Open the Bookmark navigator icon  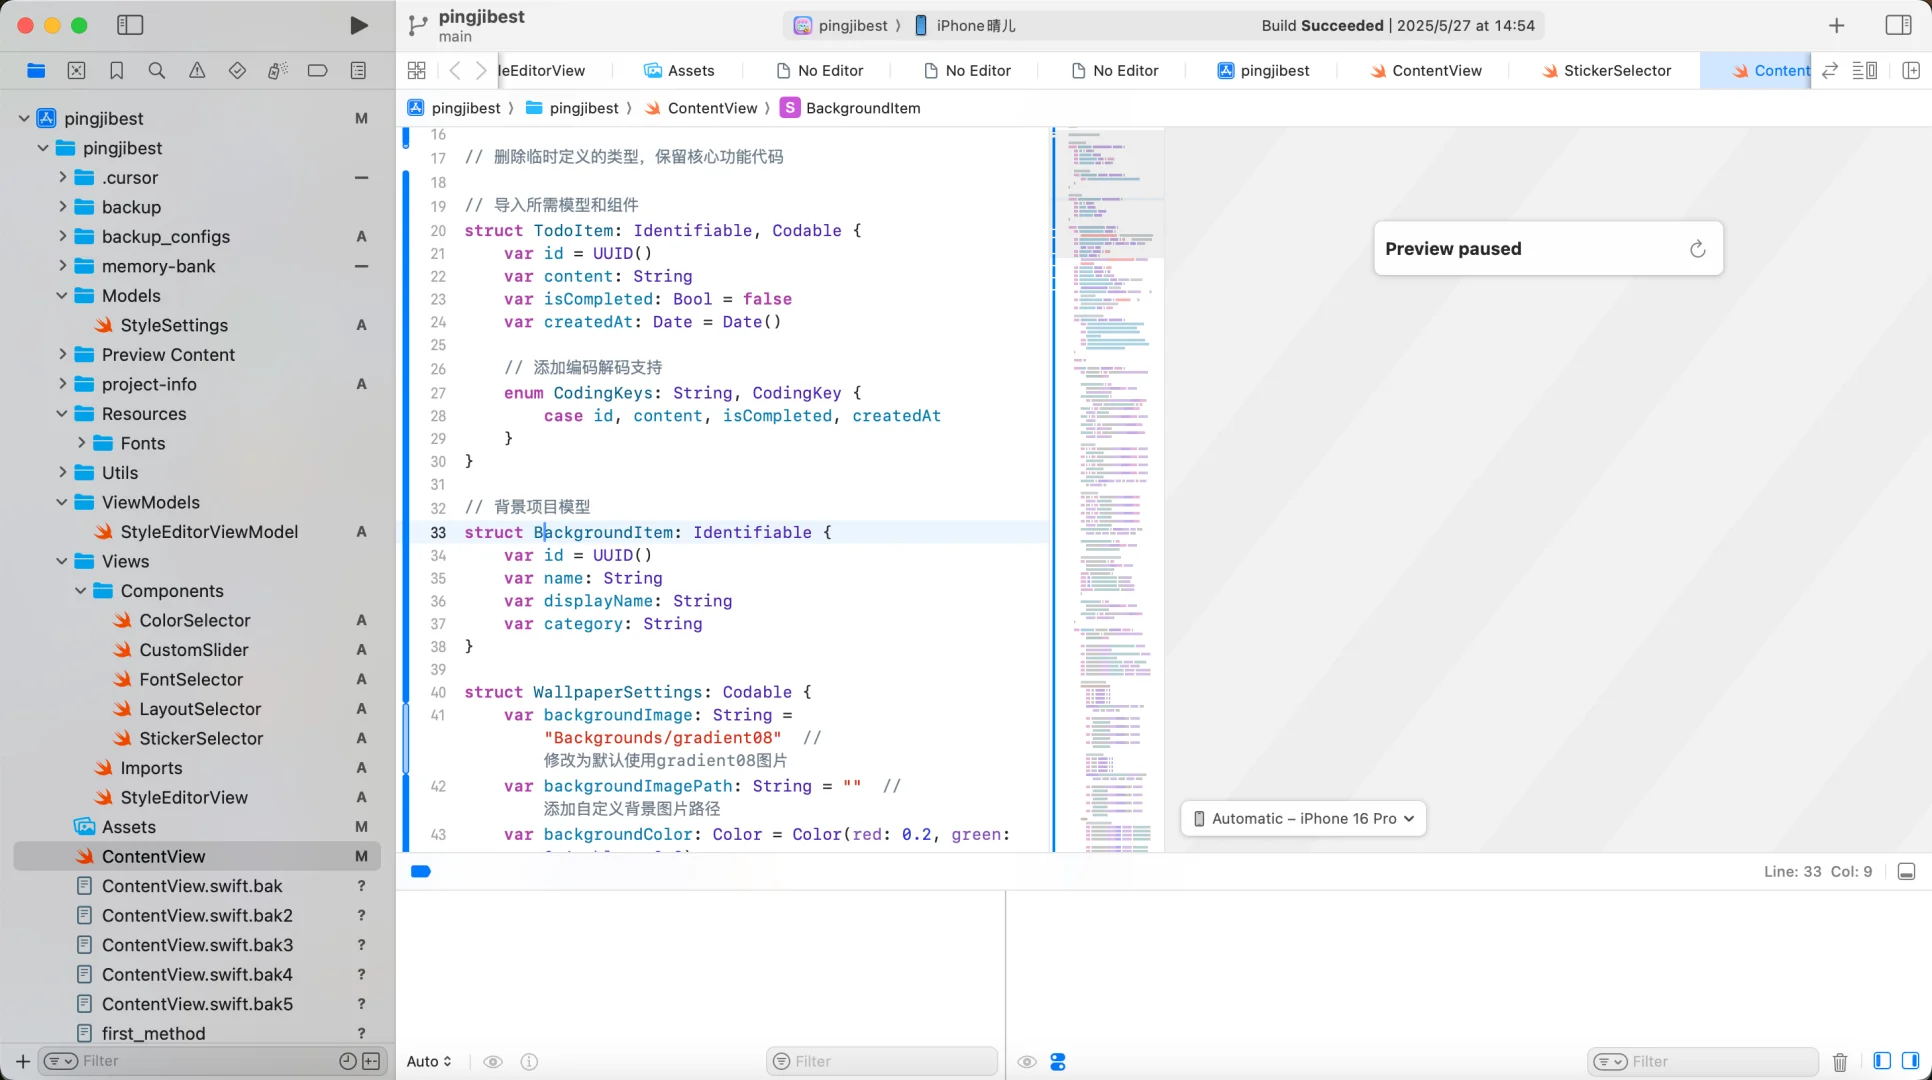(x=116, y=70)
